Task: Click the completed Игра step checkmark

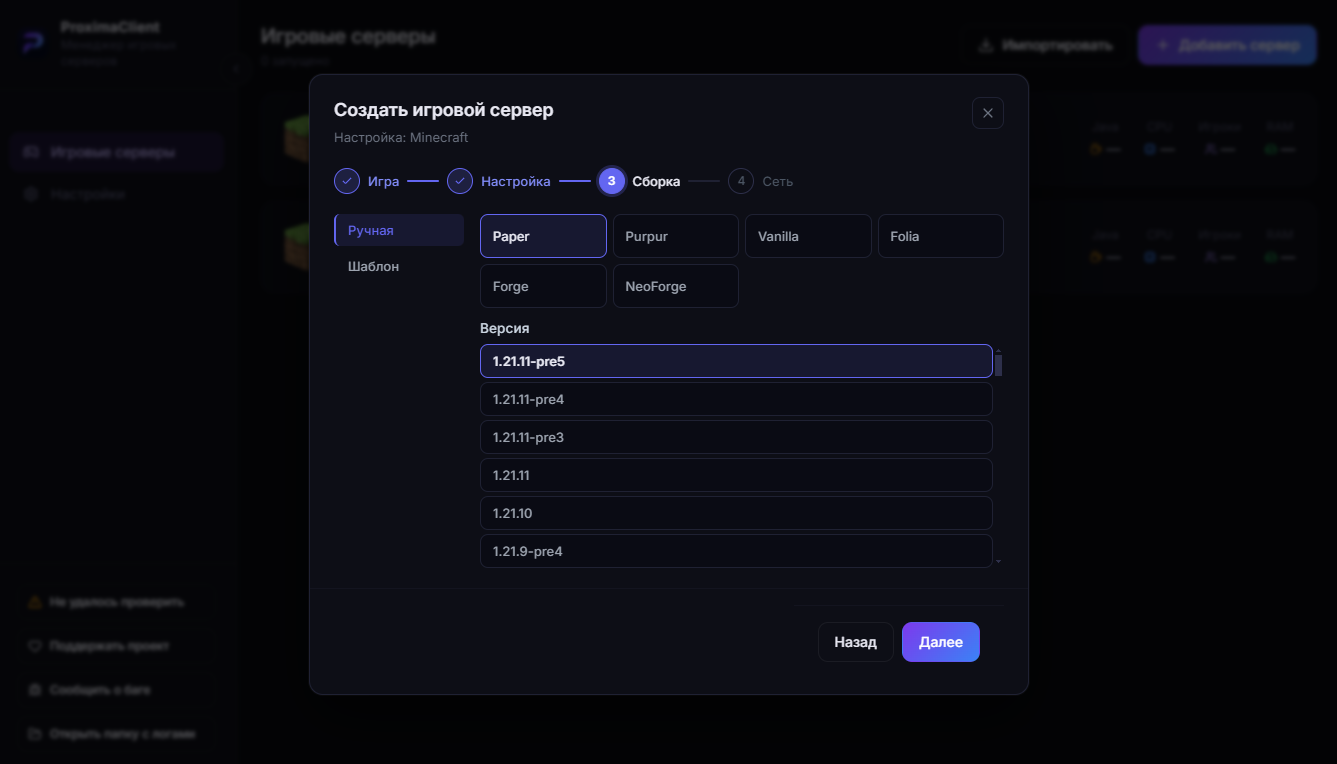Action: point(347,181)
